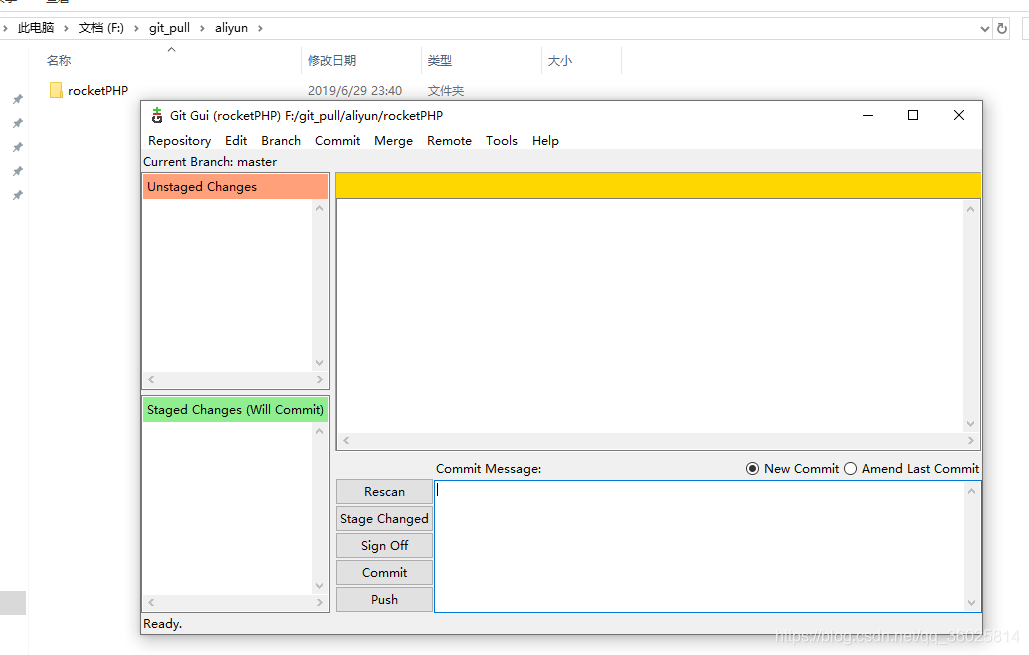Click up arrow of Staged Changes scrollbar
This screenshot has width=1029, height=655.
click(x=320, y=431)
